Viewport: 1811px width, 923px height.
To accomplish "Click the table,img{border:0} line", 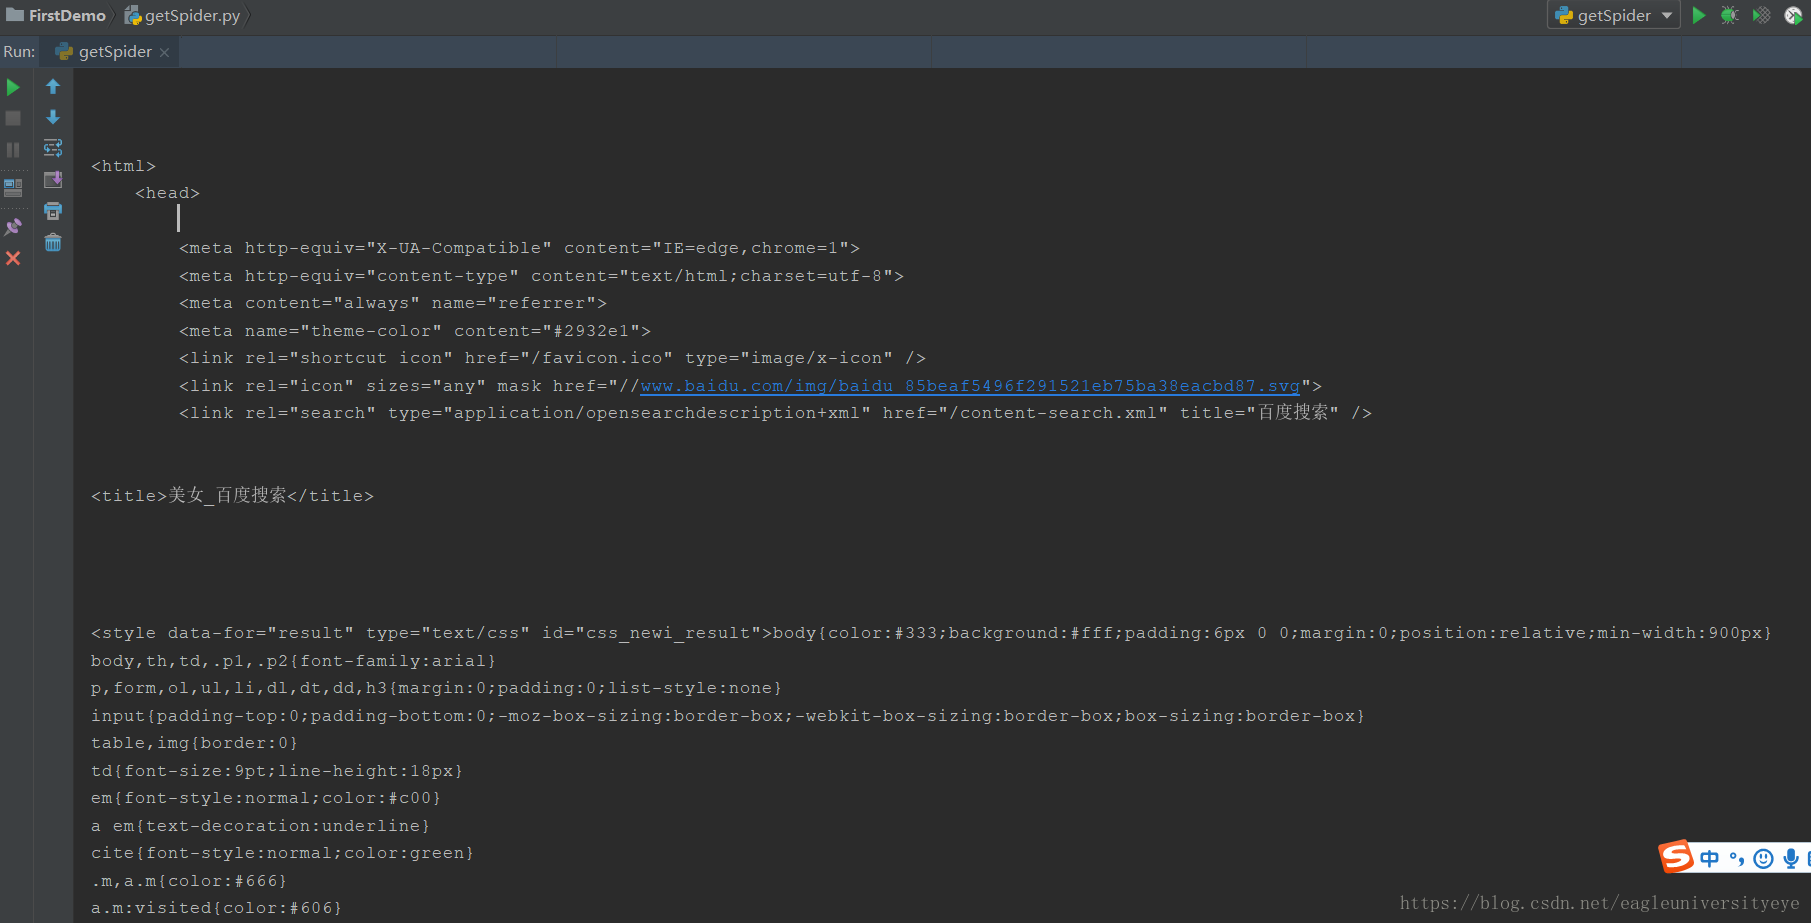I will 194,743.
